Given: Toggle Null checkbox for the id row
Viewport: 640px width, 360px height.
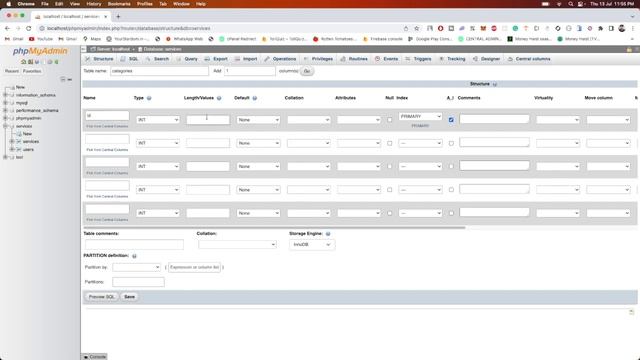Looking at the screenshot, I should click(389, 120).
